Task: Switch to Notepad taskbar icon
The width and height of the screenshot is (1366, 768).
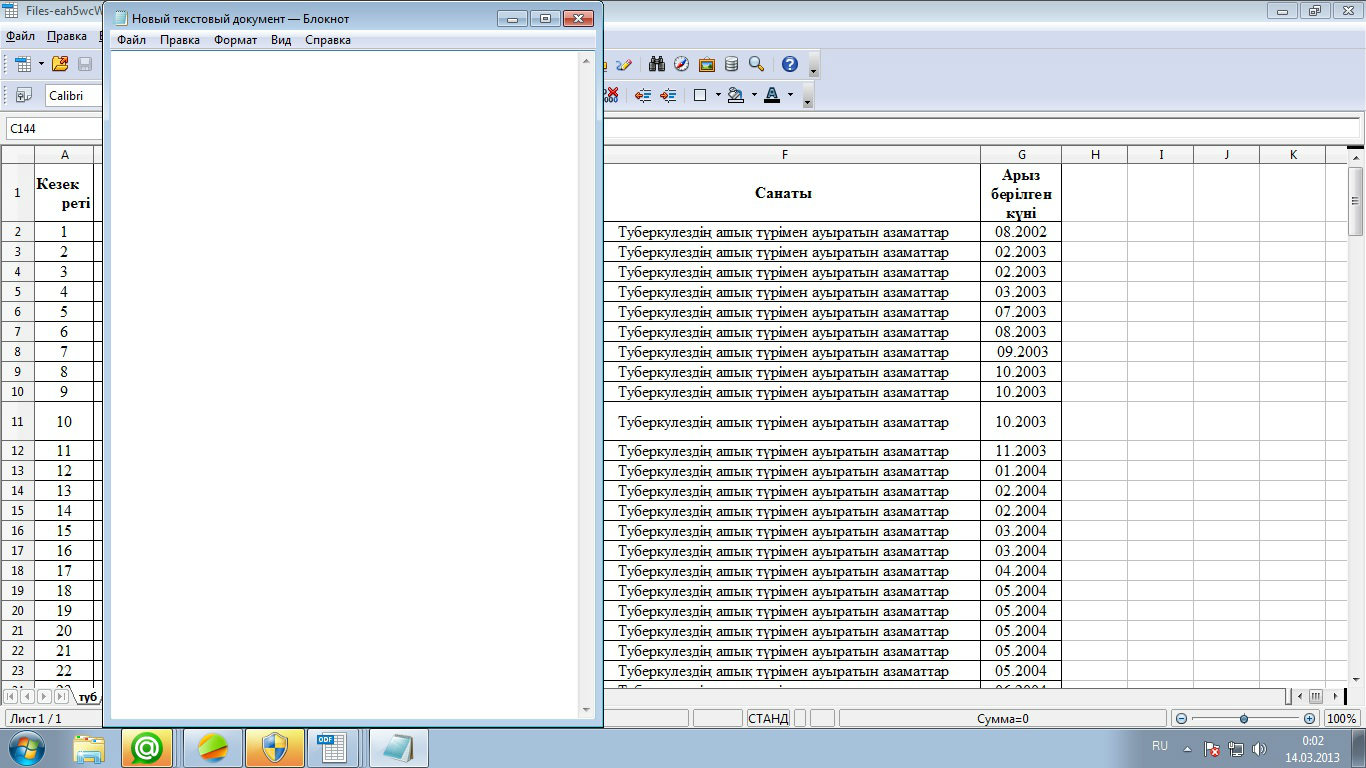Action: pyautogui.click(x=398, y=748)
